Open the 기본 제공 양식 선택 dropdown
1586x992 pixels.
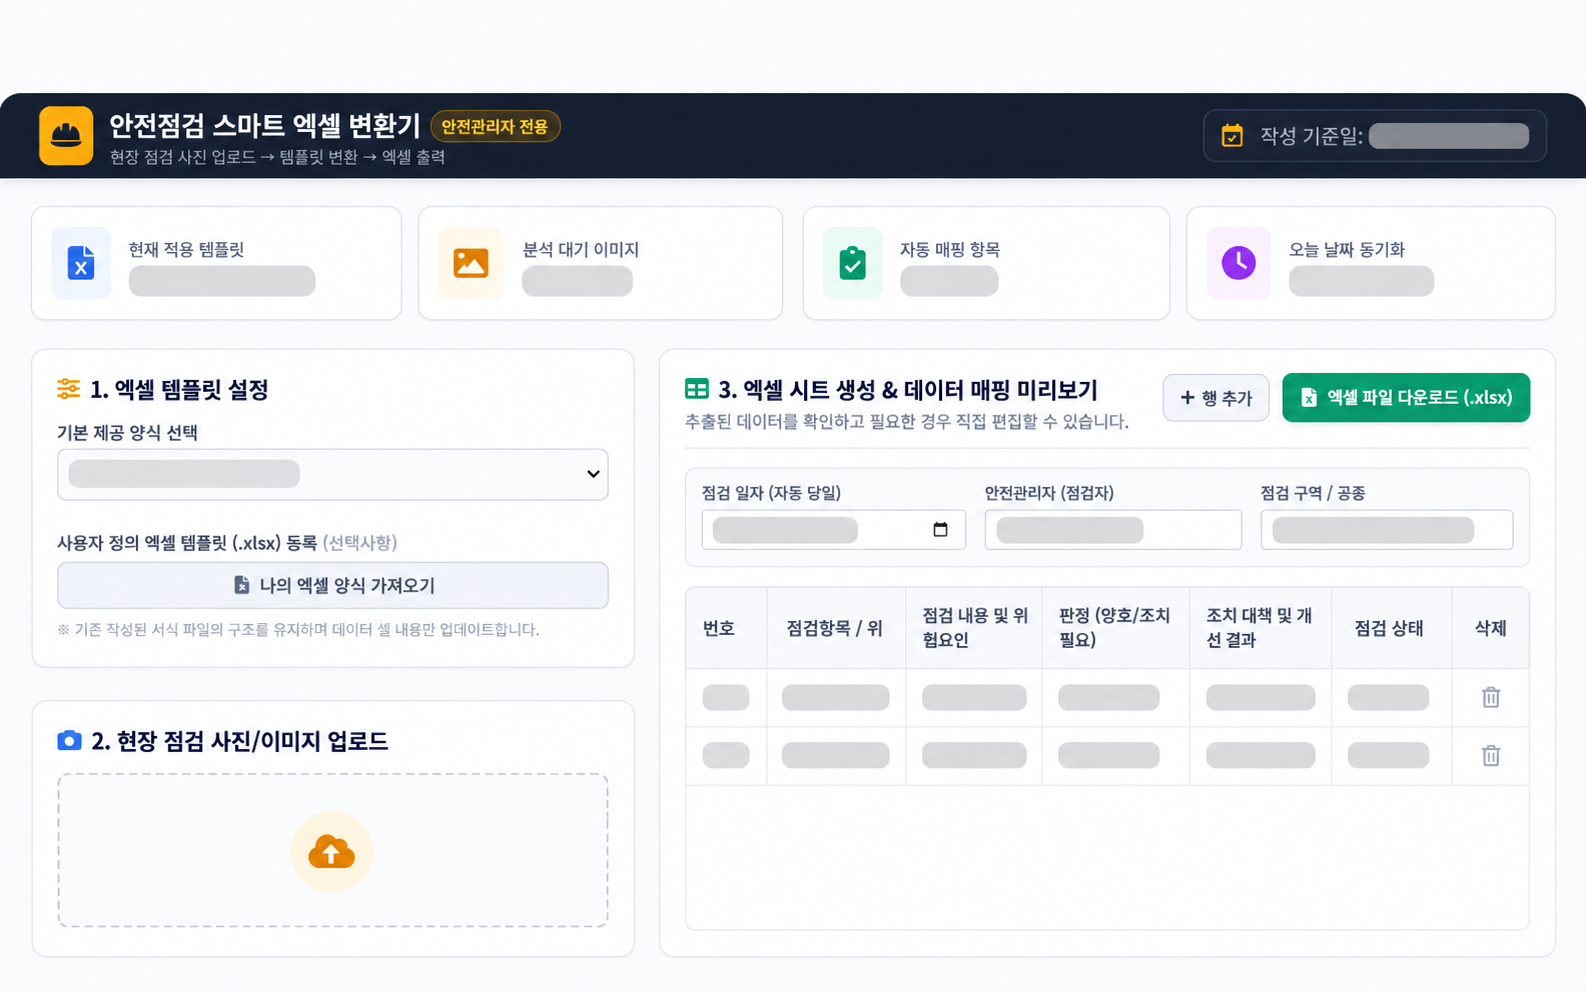point(333,474)
